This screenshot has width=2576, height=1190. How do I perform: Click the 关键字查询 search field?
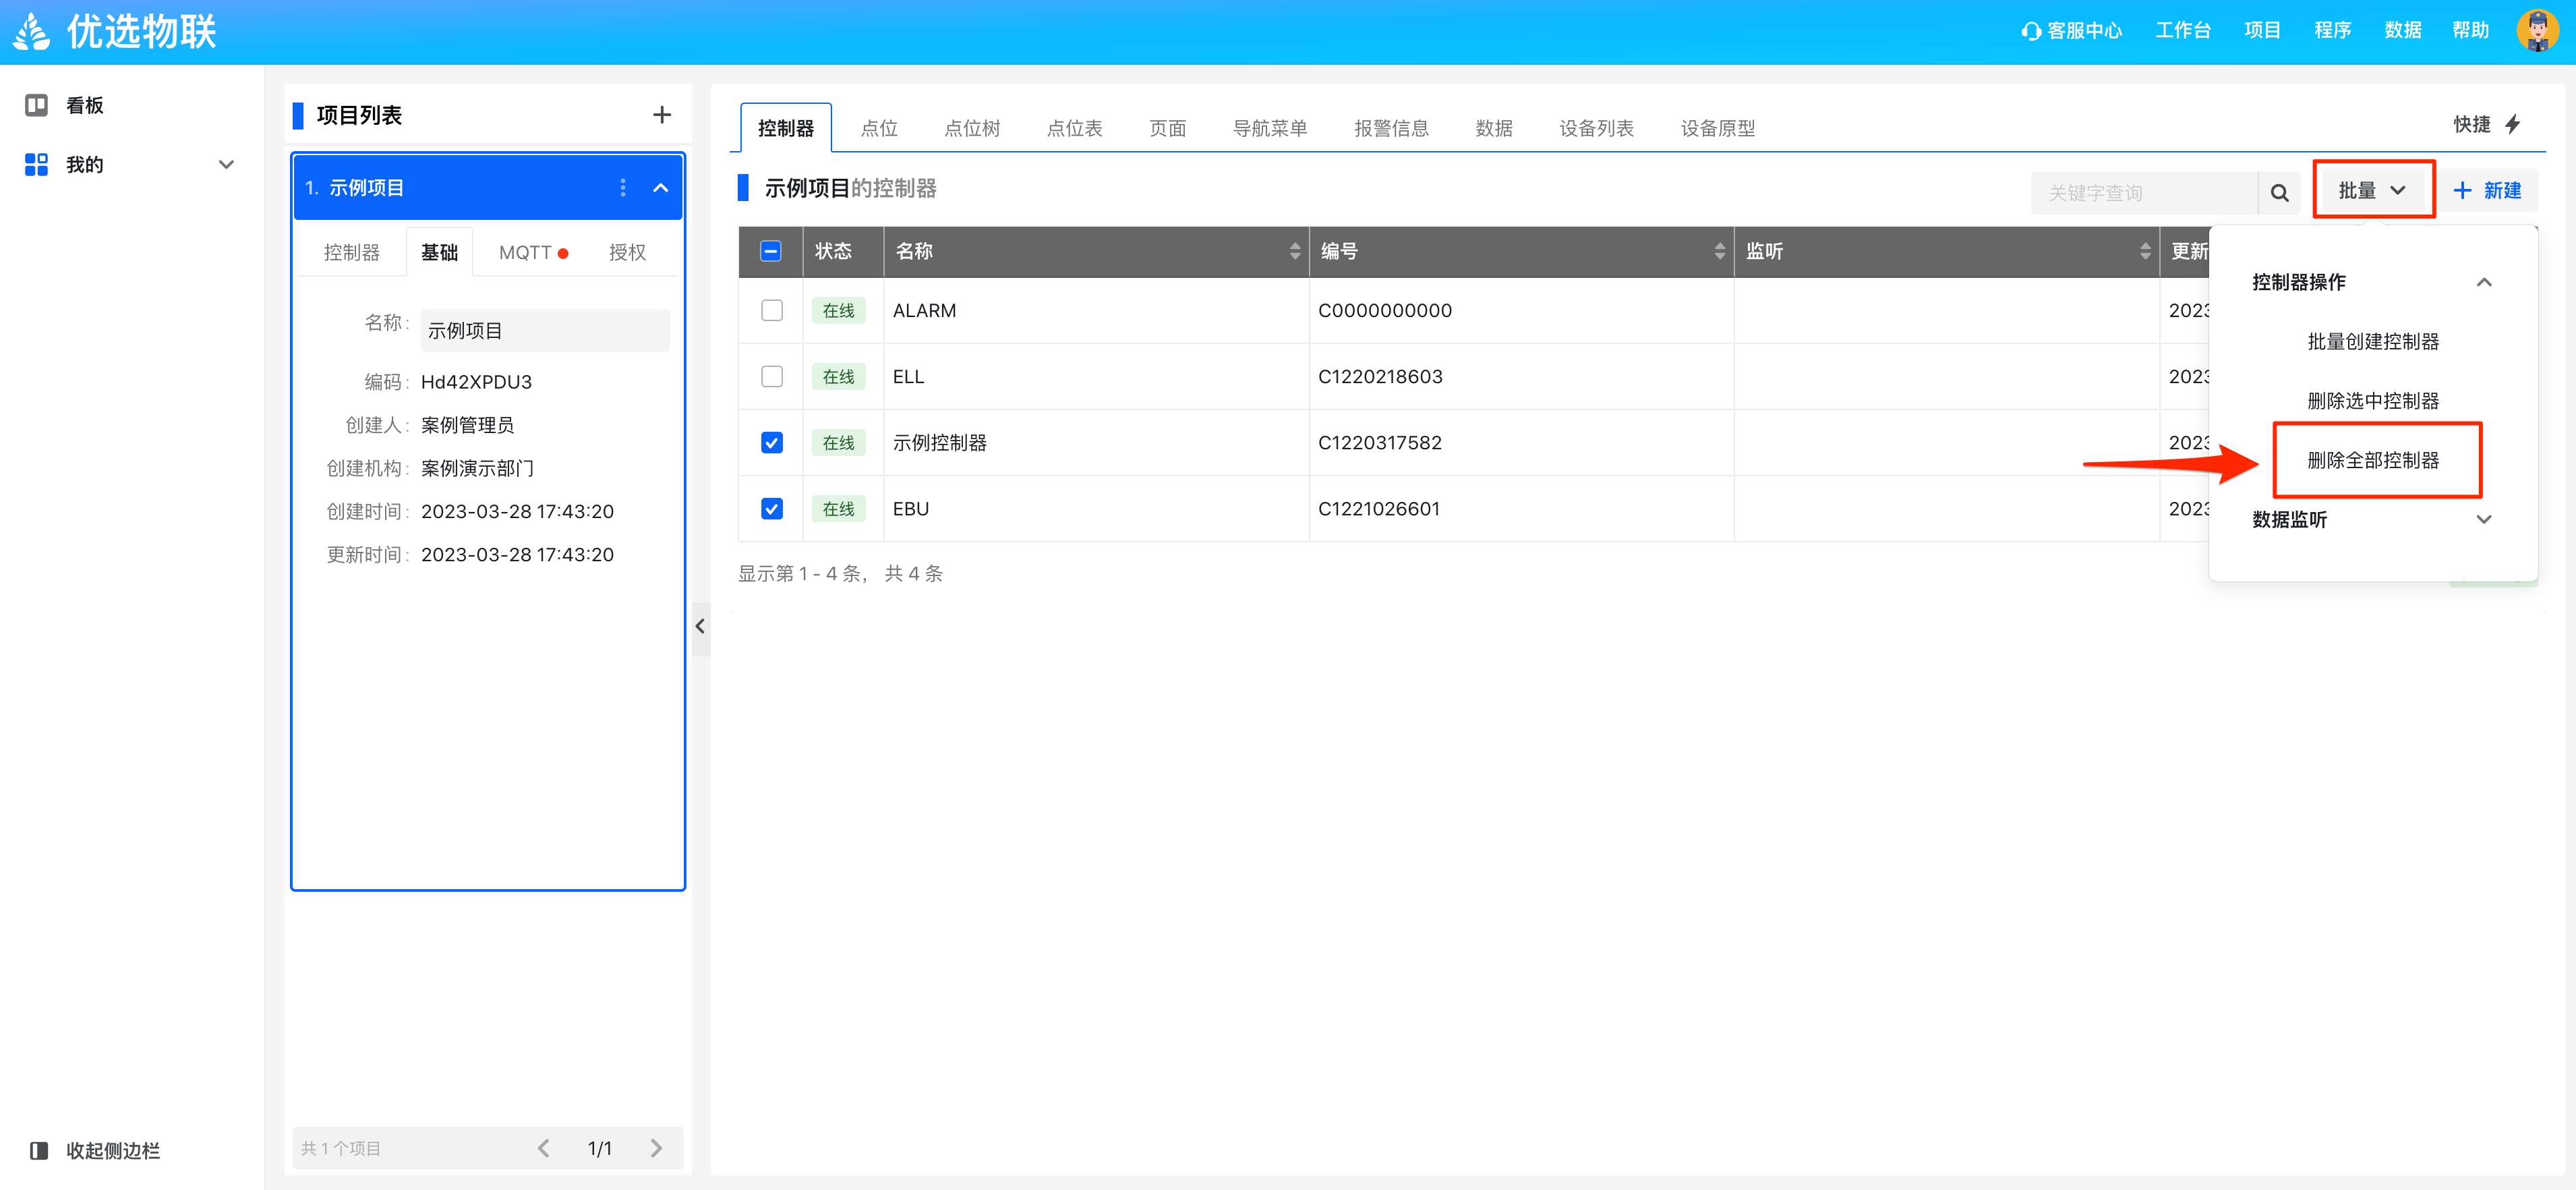(x=2144, y=192)
